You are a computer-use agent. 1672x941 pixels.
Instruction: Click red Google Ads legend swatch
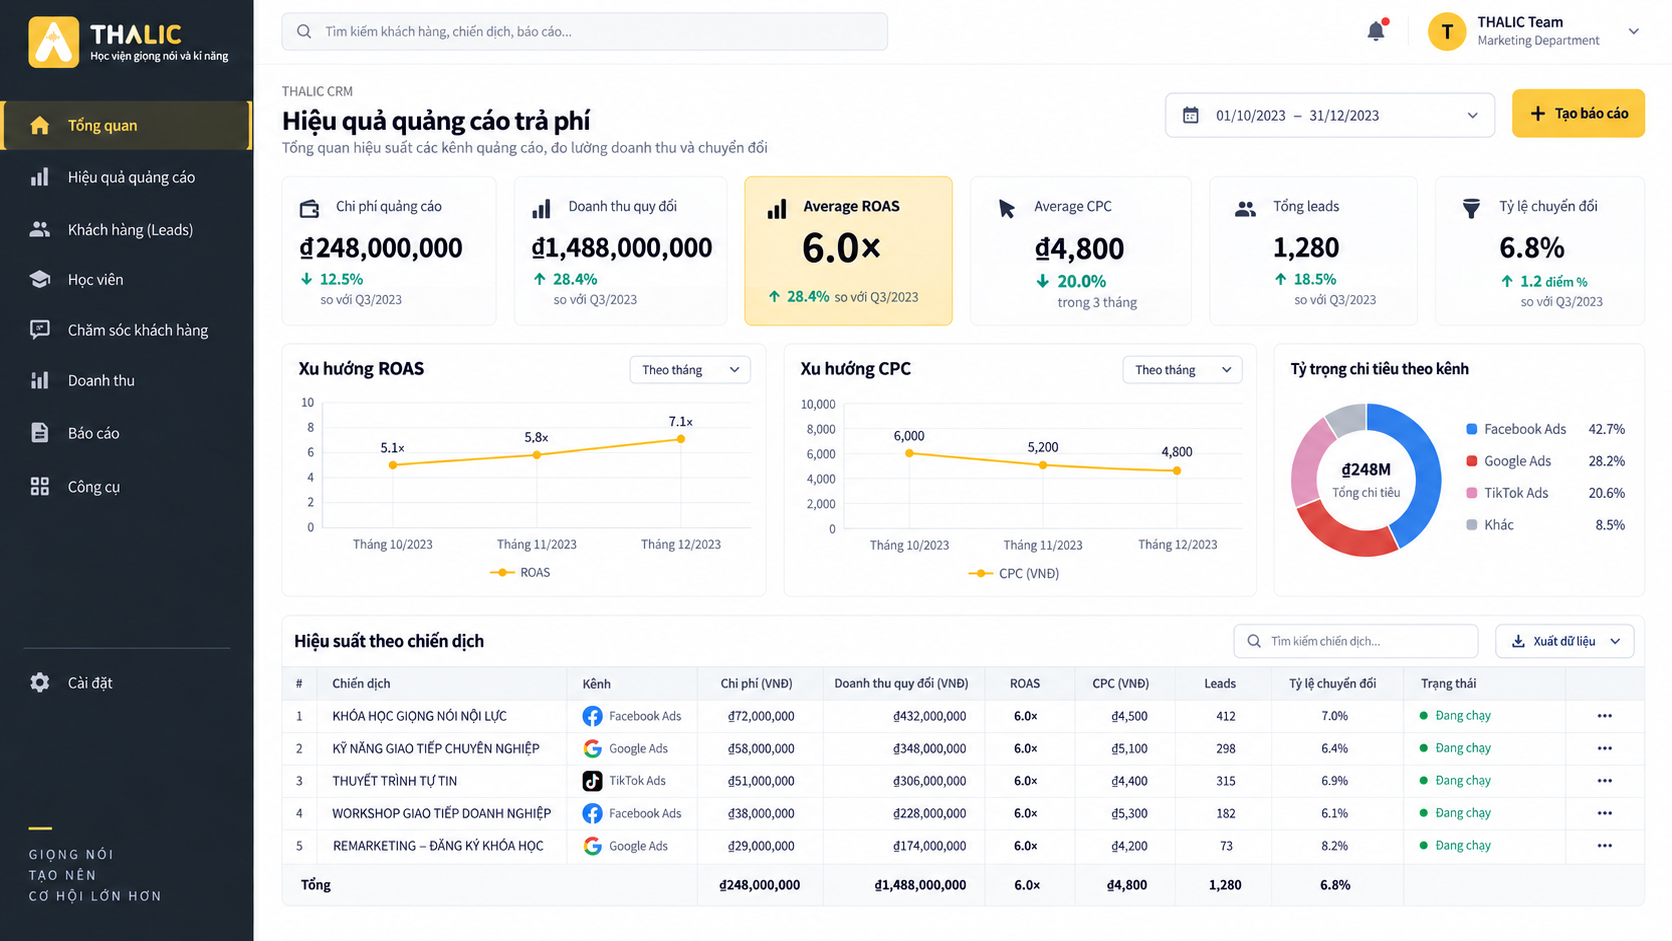(1471, 461)
